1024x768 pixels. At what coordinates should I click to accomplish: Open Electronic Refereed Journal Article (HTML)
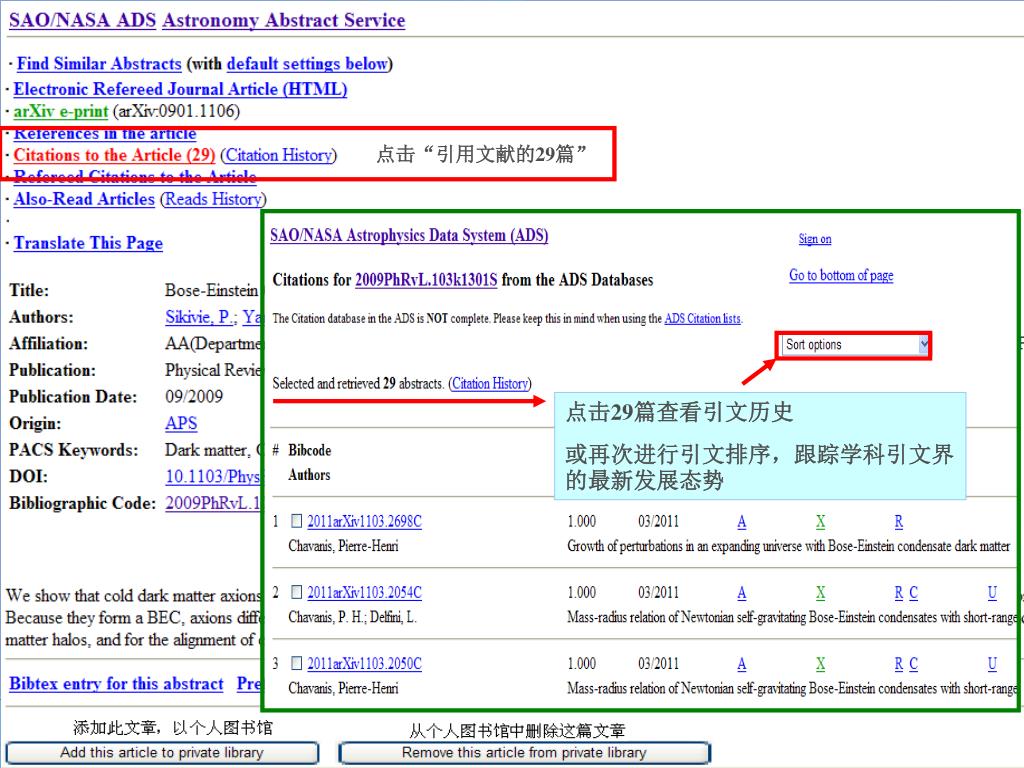pyautogui.click(x=180, y=89)
